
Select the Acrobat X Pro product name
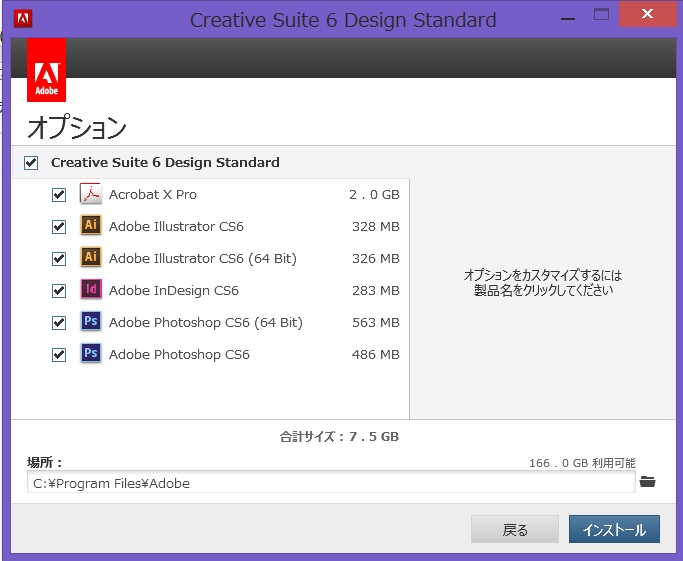pos(152,194)
